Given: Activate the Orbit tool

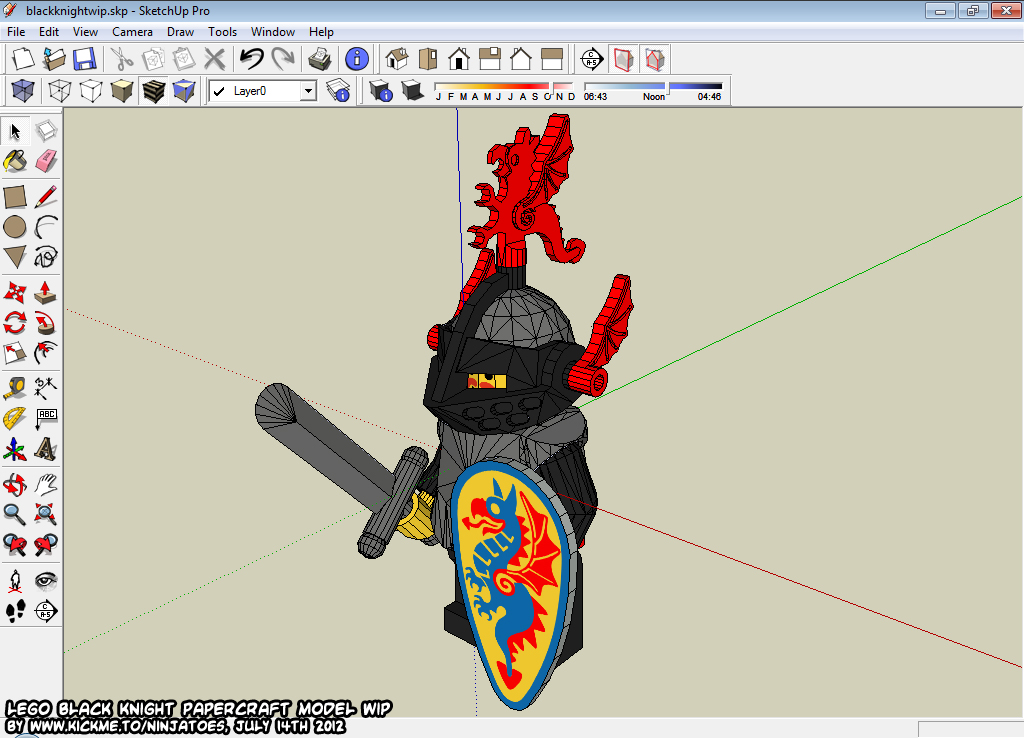Looking at the screenshot, I should 14,483.
